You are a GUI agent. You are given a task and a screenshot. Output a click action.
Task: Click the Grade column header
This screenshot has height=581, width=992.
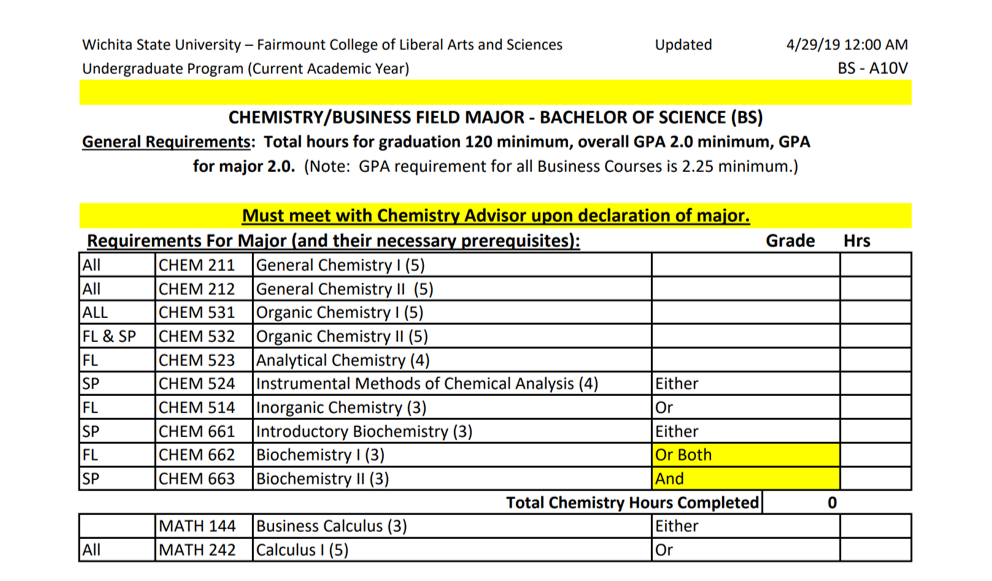click(790, 241)
